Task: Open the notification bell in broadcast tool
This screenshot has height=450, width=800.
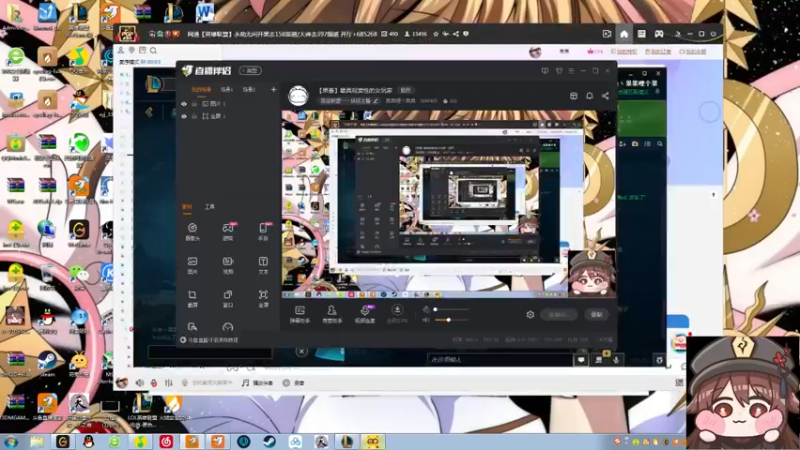Action: click(589, 96)
